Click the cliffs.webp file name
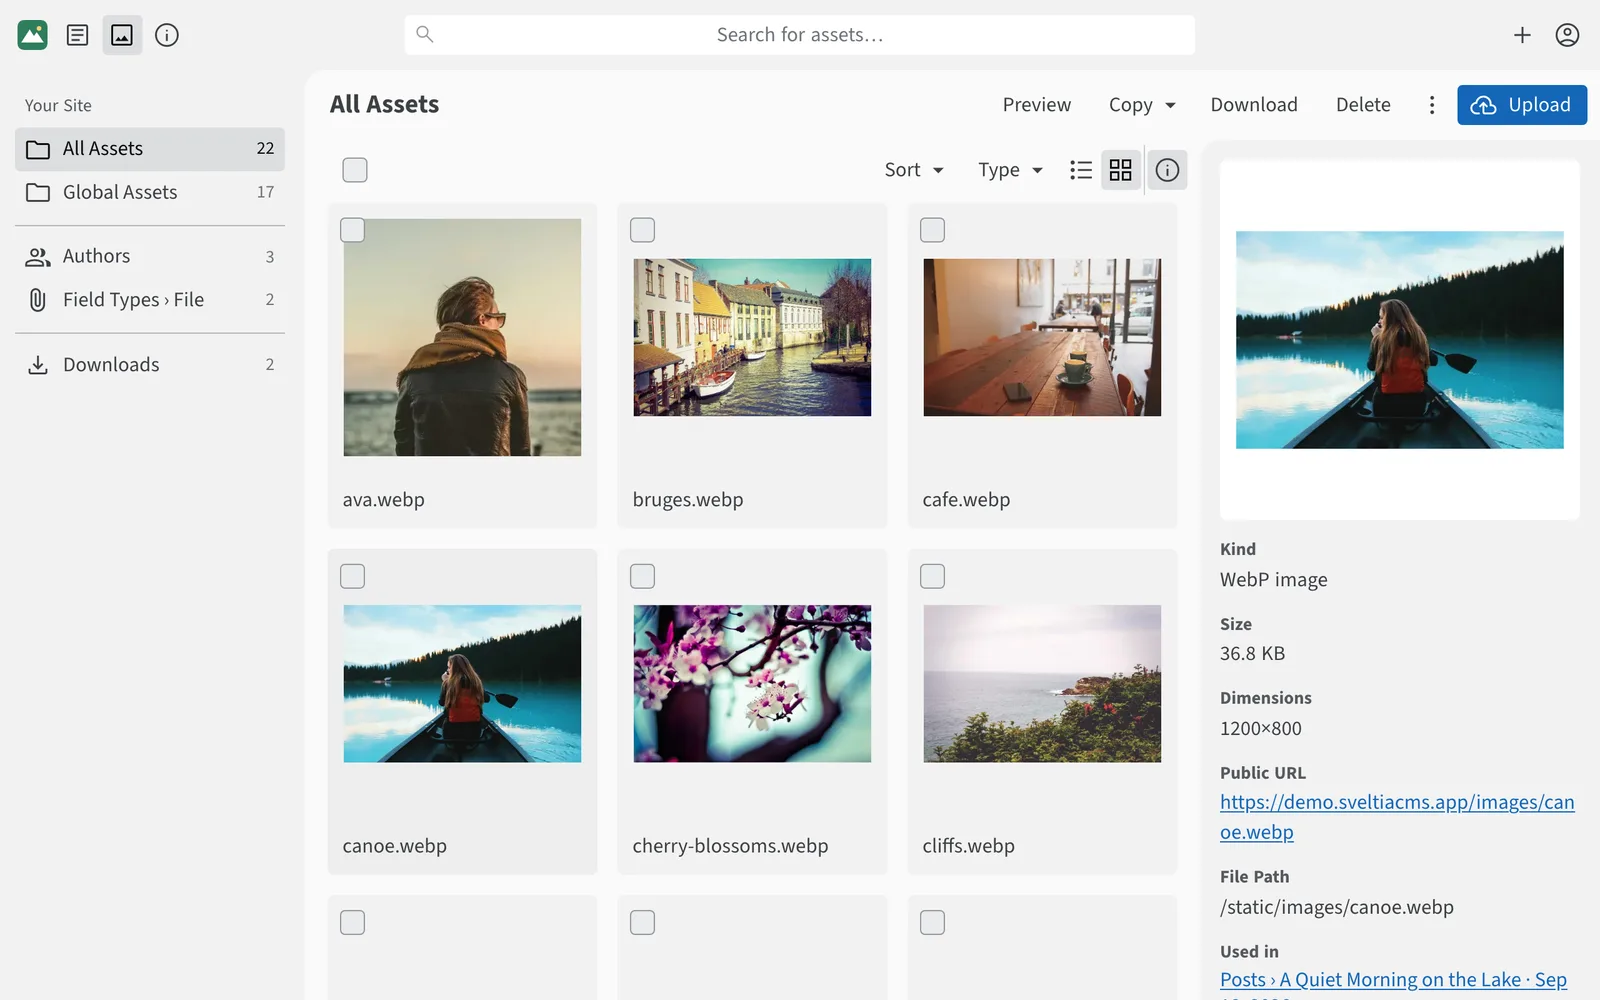The width and height of the screenshot is (1600, 1000). pos(968,846)
